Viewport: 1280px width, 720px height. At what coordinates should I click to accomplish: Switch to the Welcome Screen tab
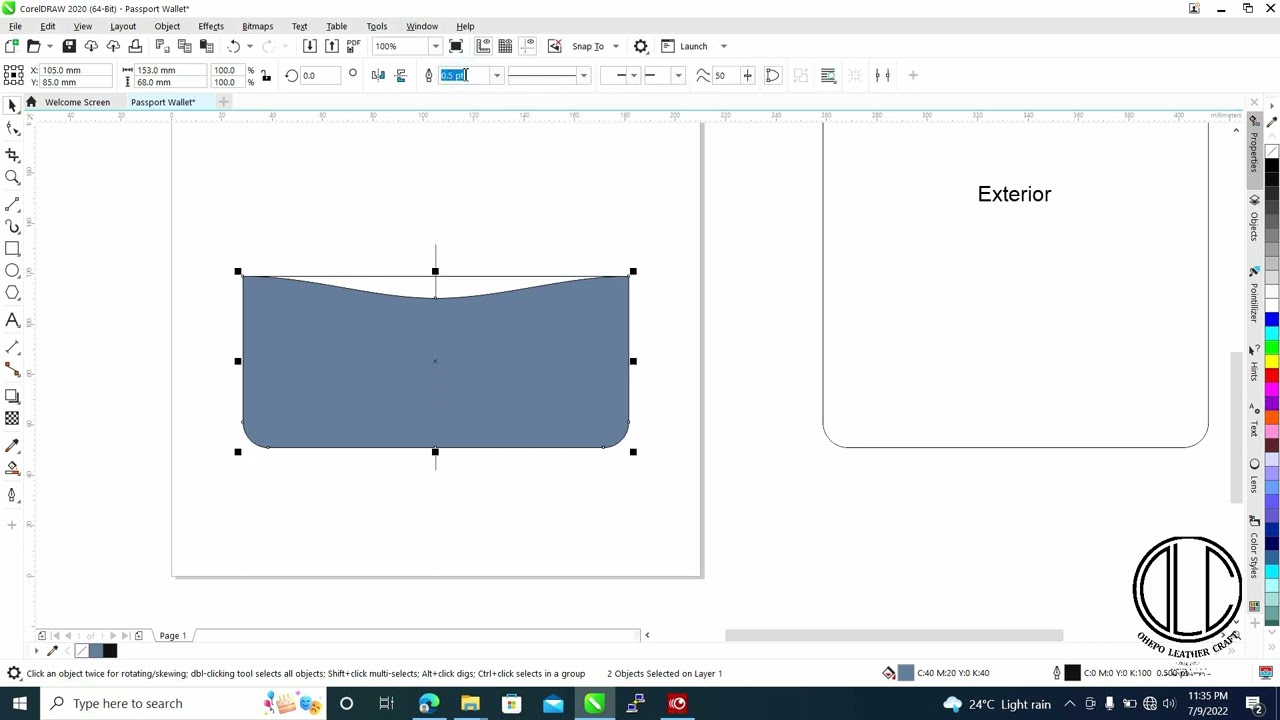click(77, 102)
